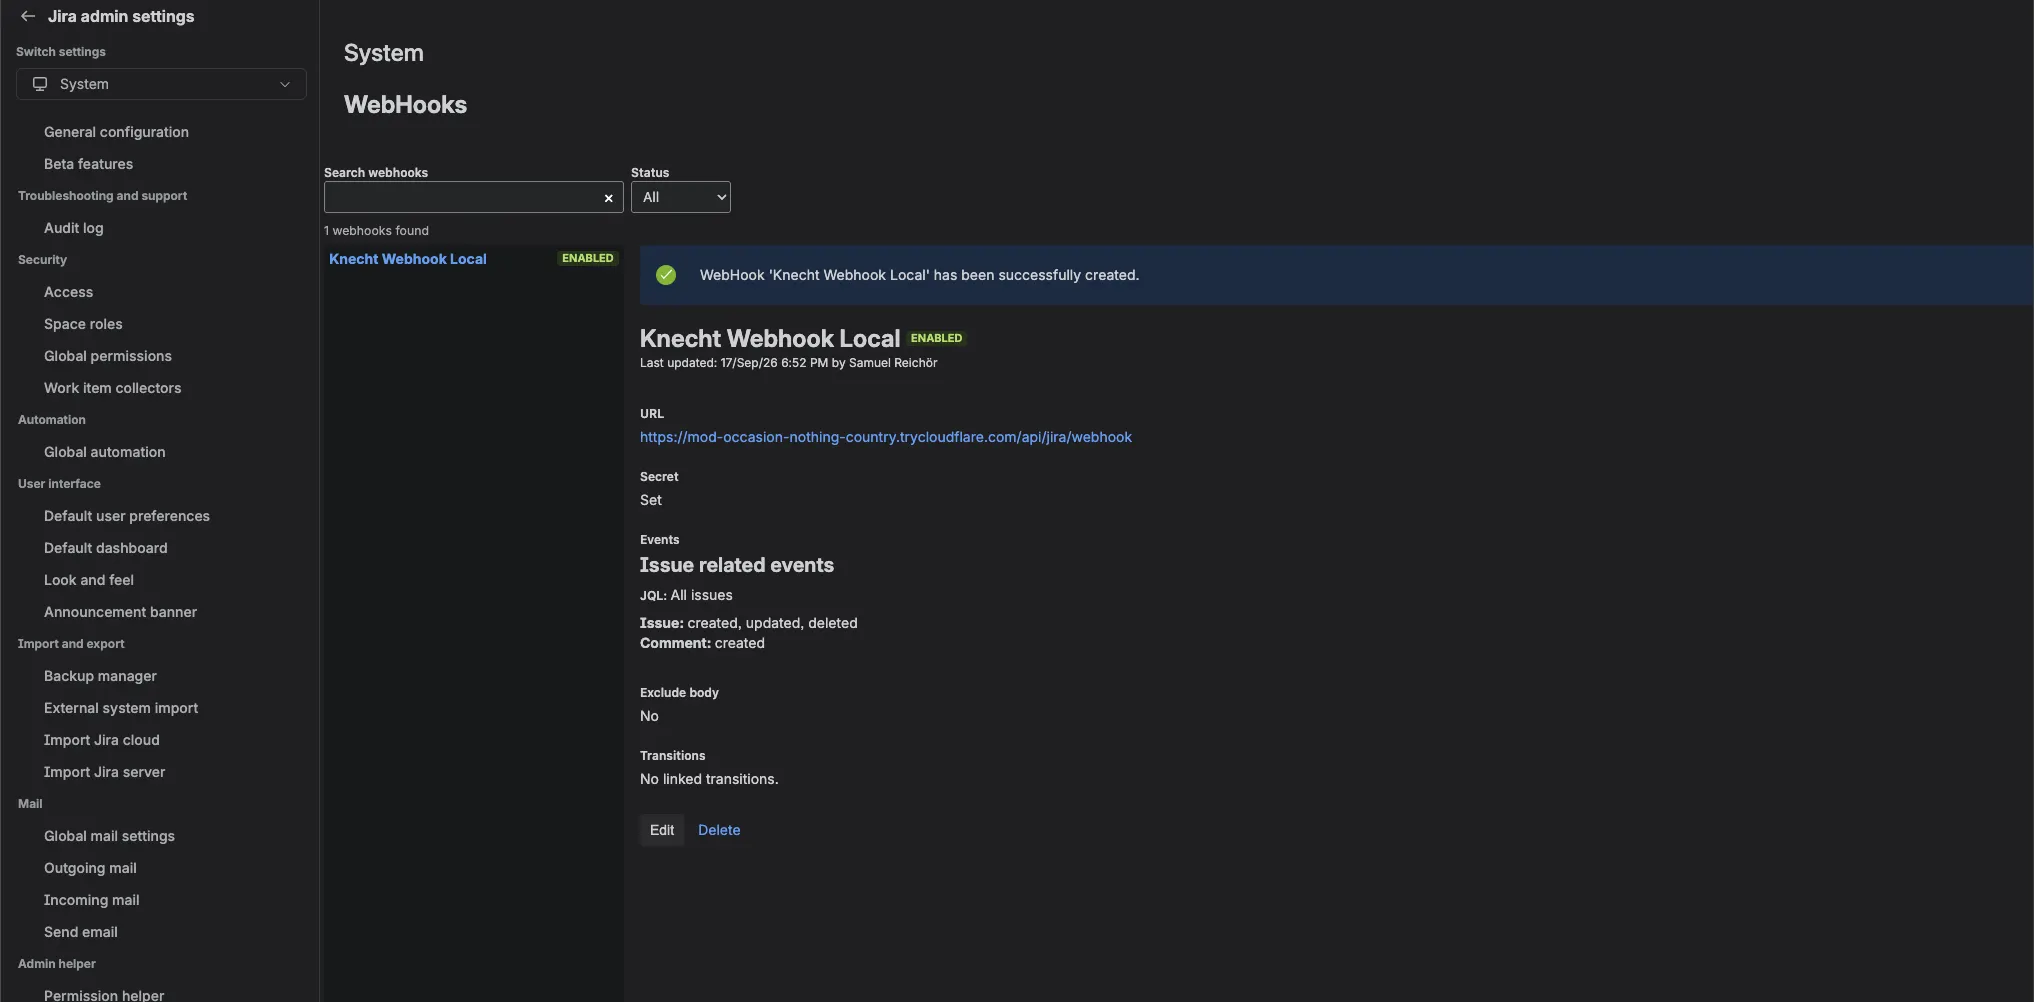Image resolution: width=2034 pixels, height=1002 pixels.
Task: Click the 'No linked transitions.' text
Action: [709, 779]
